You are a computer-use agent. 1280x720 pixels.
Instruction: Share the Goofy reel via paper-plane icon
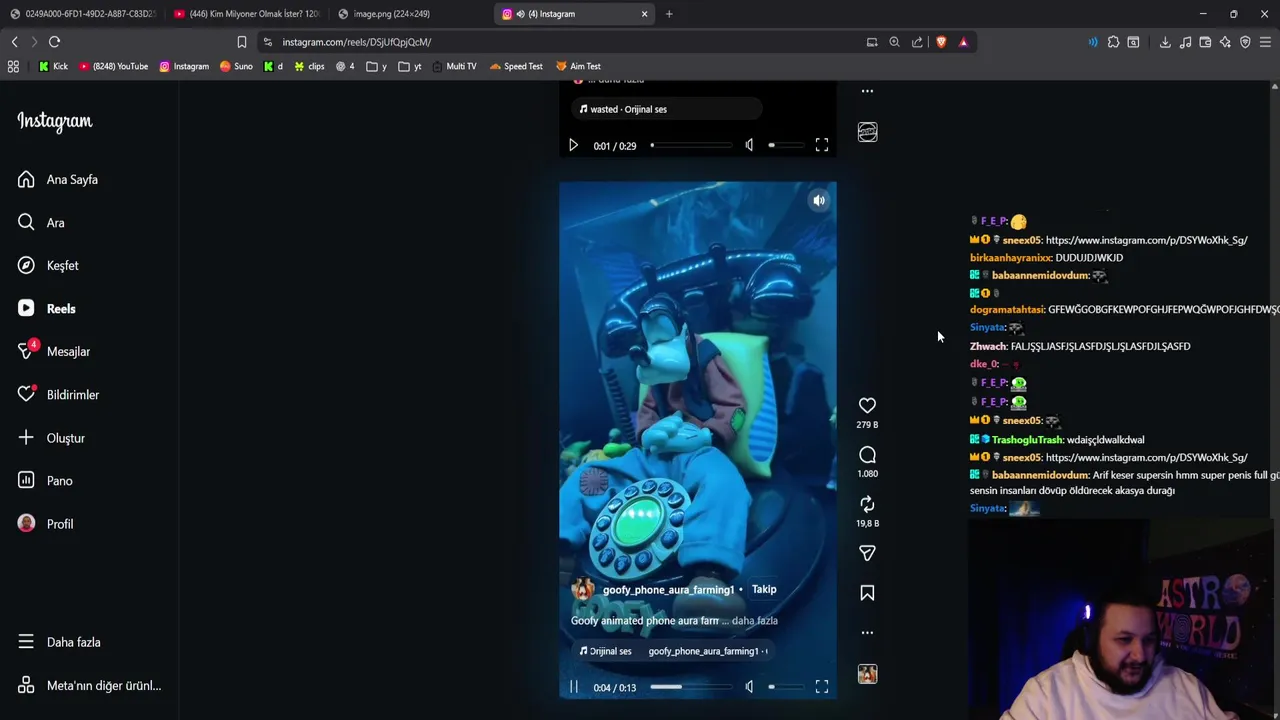pos(867,553)
